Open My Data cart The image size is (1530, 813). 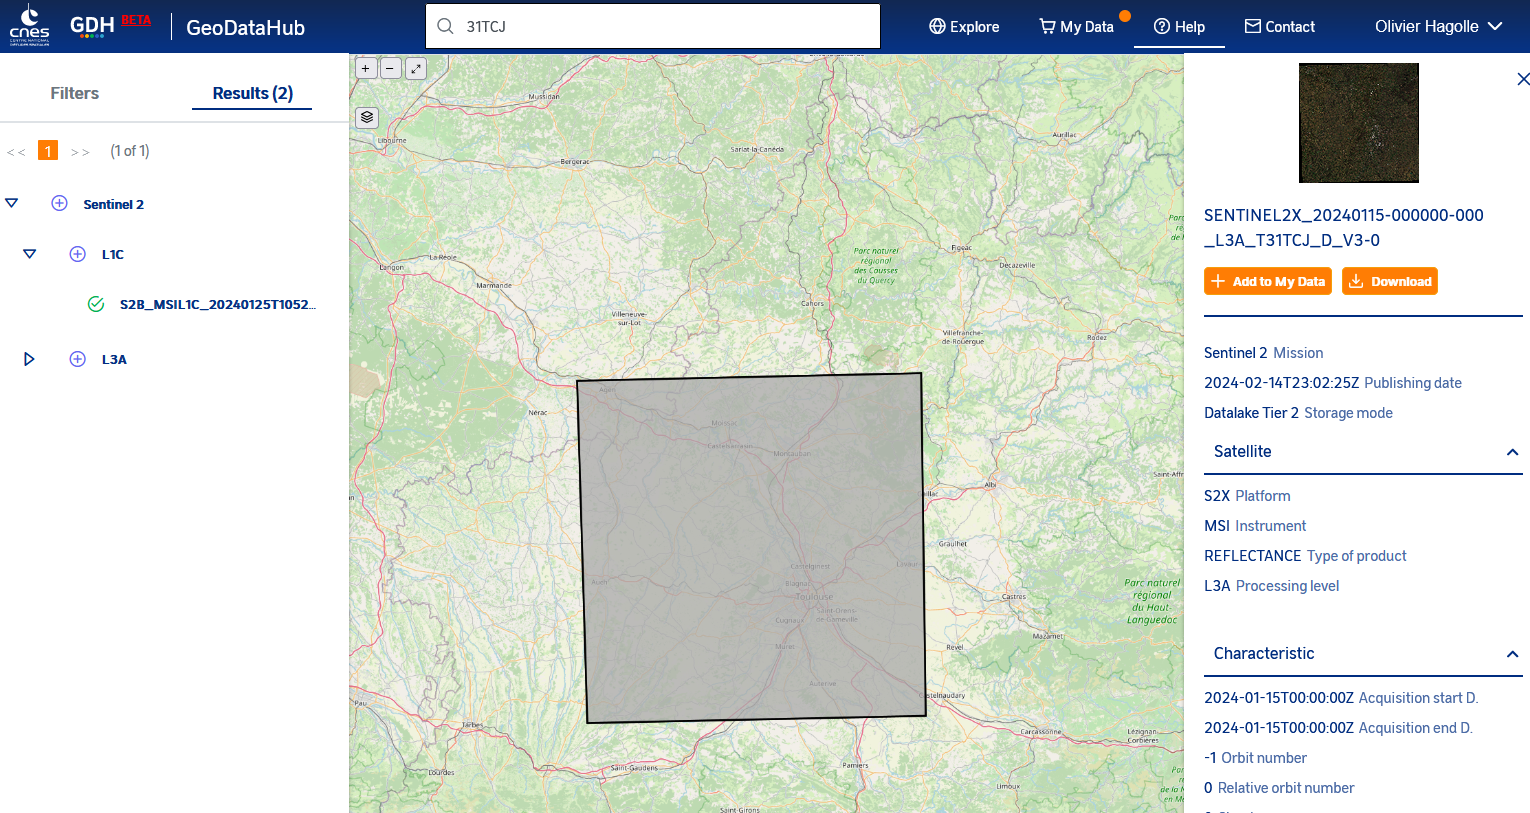coord(1077,27)
